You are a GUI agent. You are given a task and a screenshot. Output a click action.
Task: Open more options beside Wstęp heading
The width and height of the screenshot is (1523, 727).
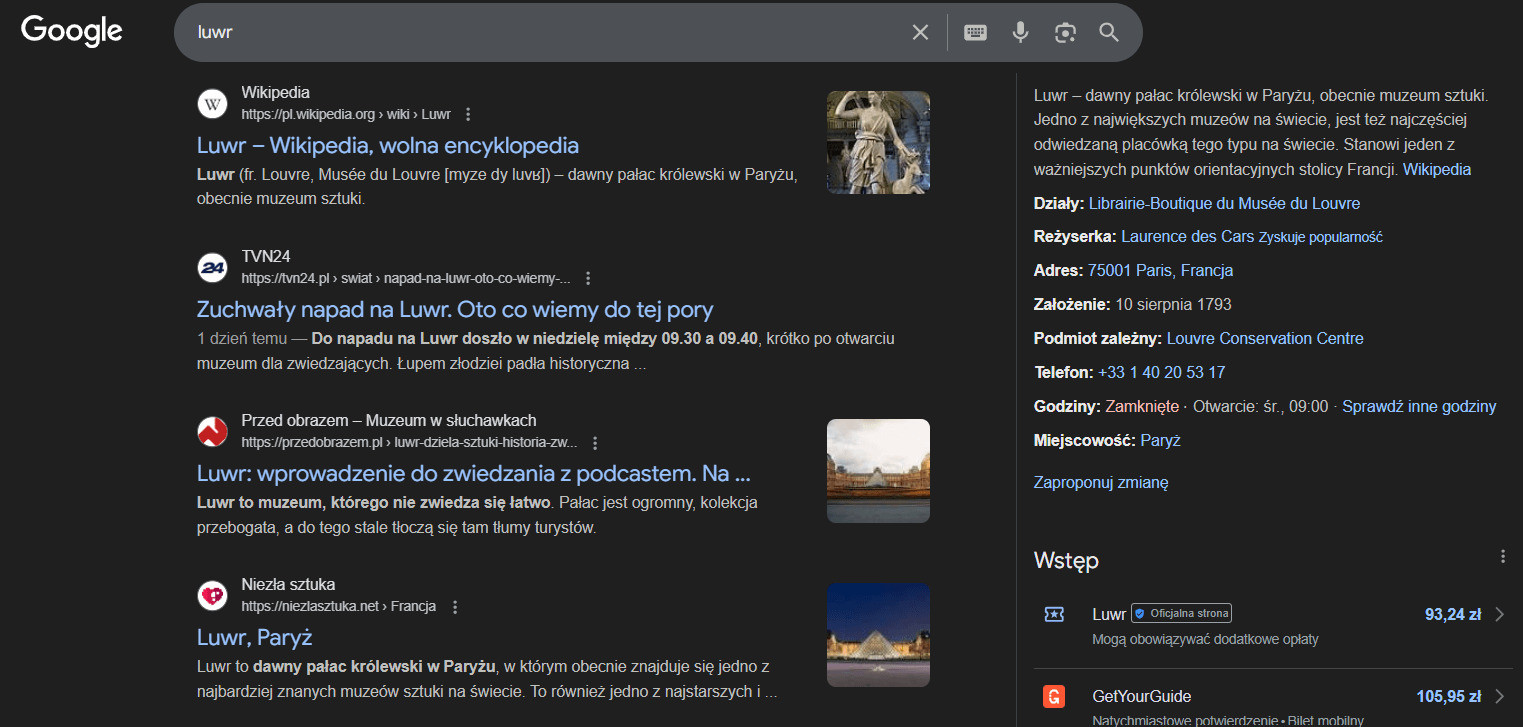(x=1501, y=557)
